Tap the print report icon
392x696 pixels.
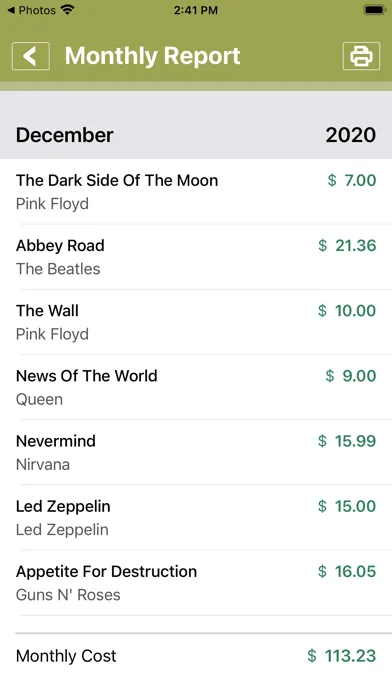pos(361,56)
